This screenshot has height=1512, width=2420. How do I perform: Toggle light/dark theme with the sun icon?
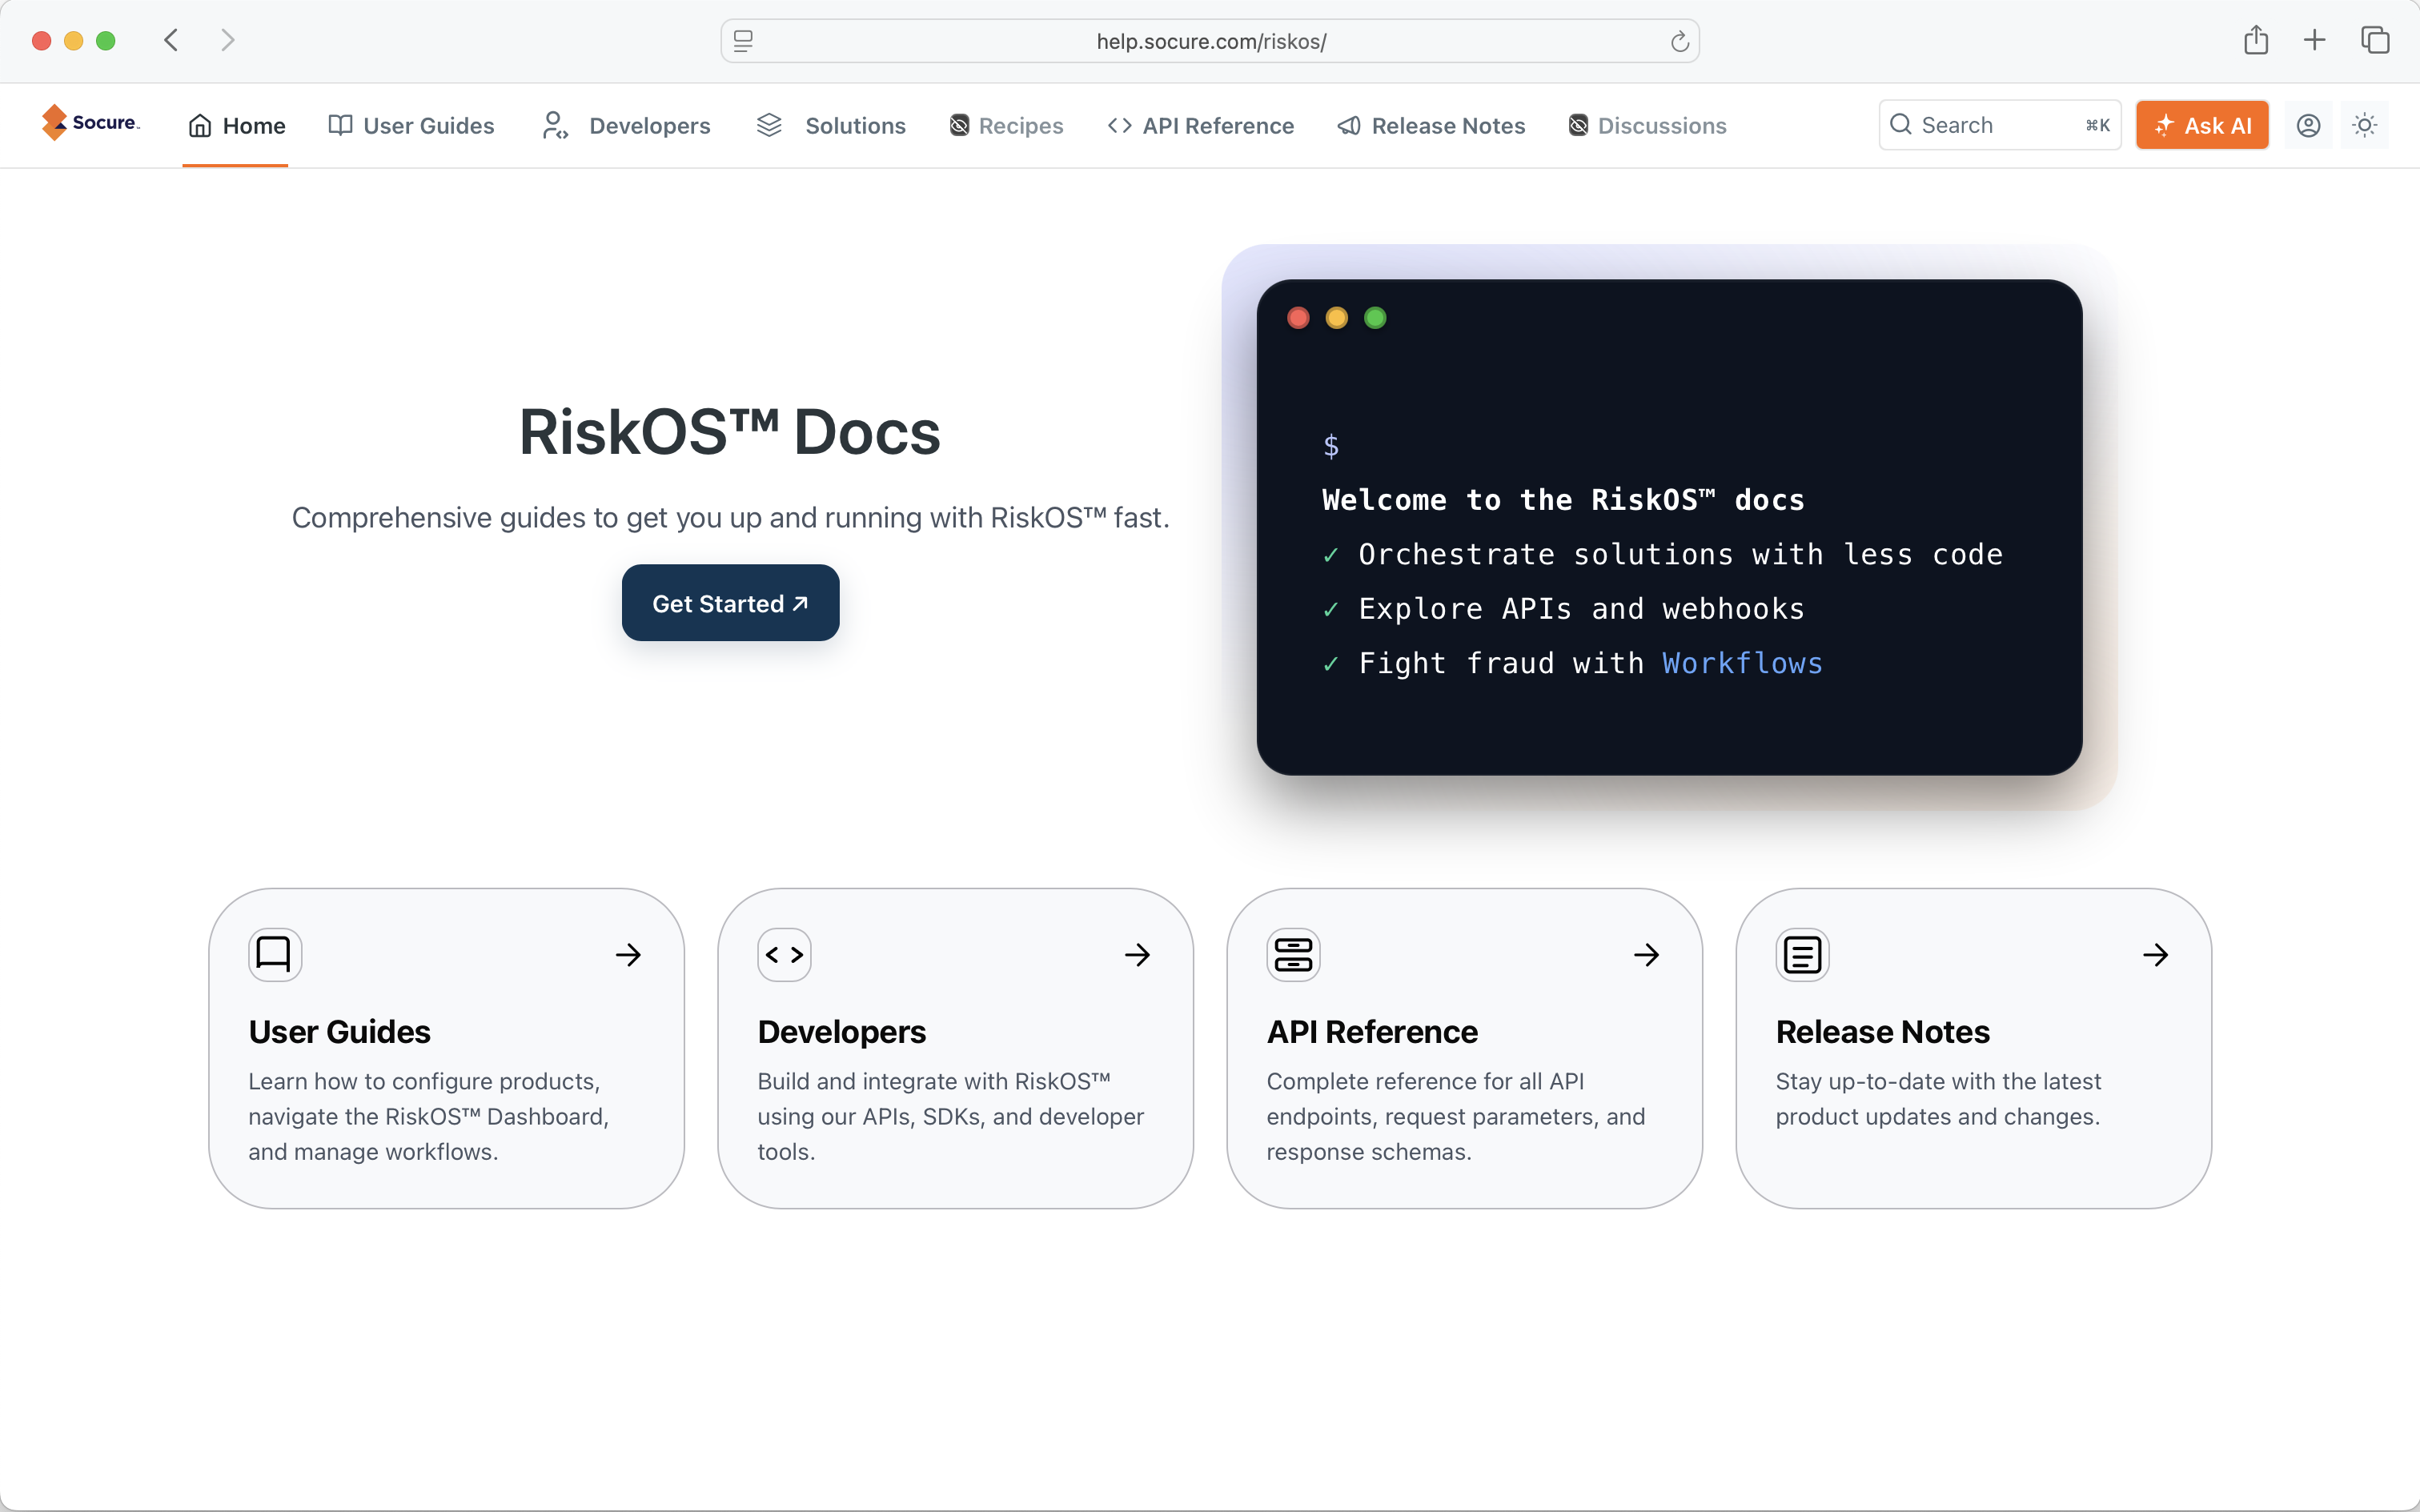(x=2366, y=124)
